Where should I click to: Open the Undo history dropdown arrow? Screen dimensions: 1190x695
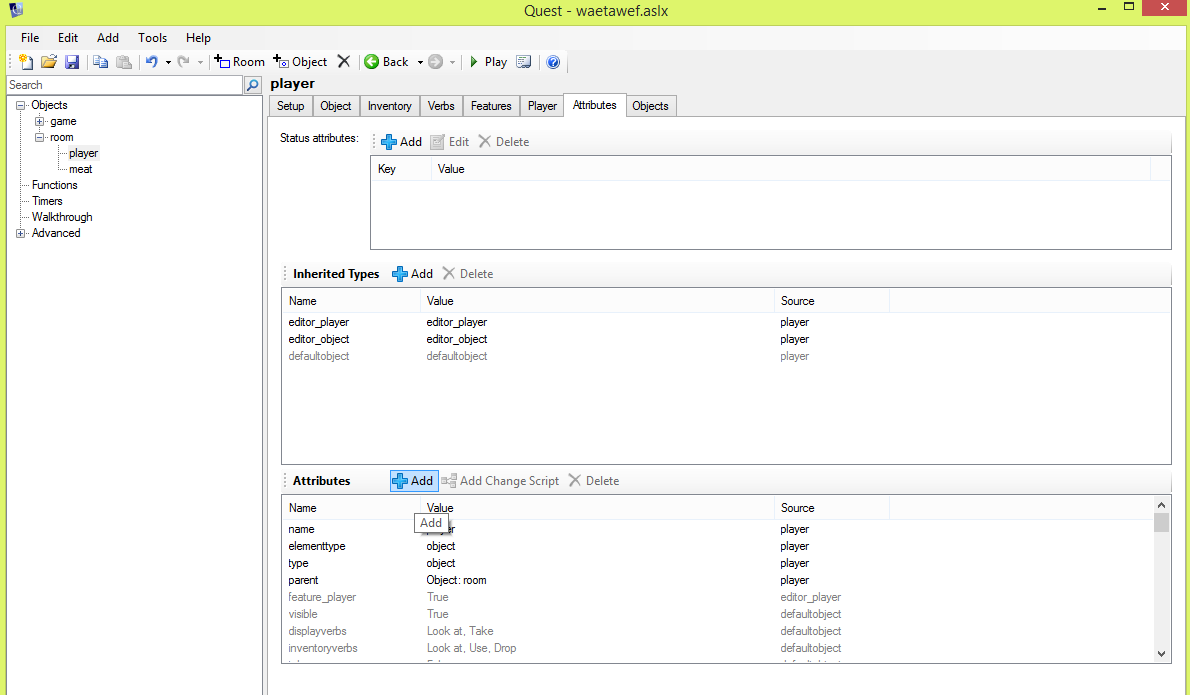(168, 62)
